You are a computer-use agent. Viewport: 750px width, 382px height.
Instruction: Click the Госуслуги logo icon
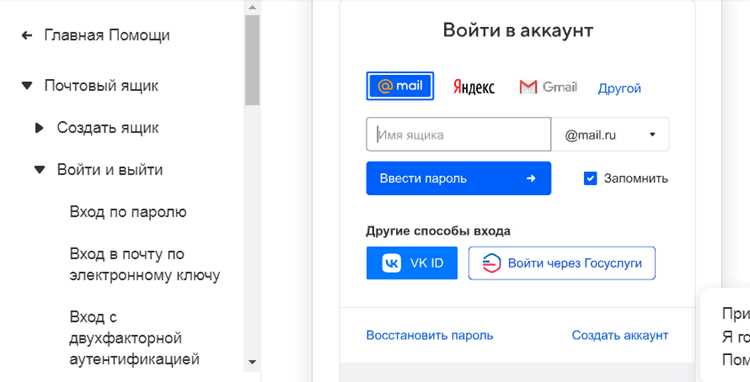tap(491, 263)
